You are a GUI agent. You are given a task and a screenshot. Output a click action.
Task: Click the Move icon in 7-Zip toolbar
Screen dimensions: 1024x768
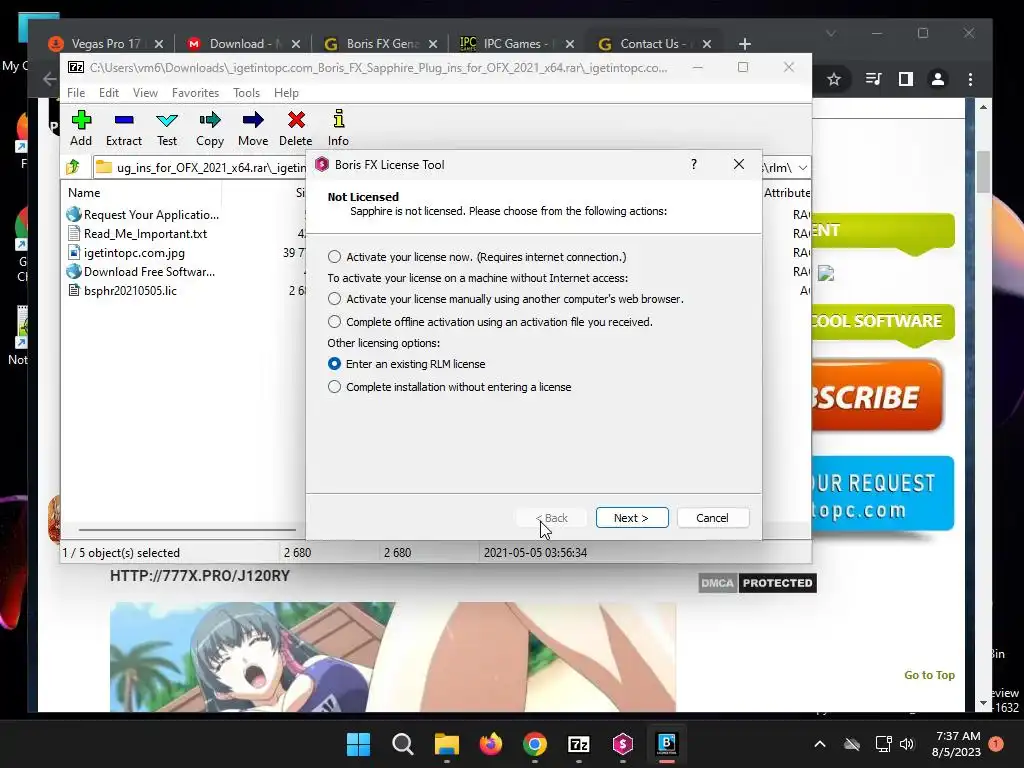pyautogui.click(x=253, y=128)
